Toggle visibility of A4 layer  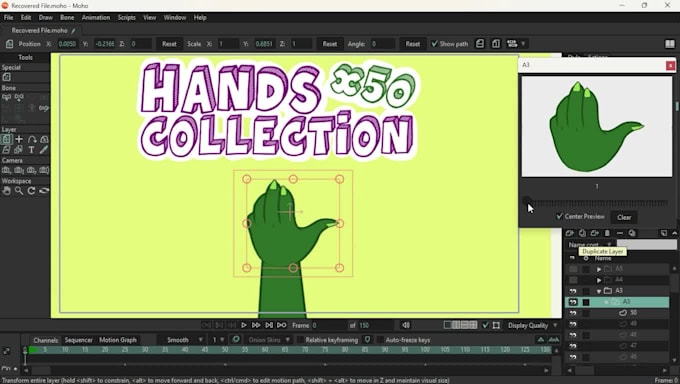(x=573, y=280)
